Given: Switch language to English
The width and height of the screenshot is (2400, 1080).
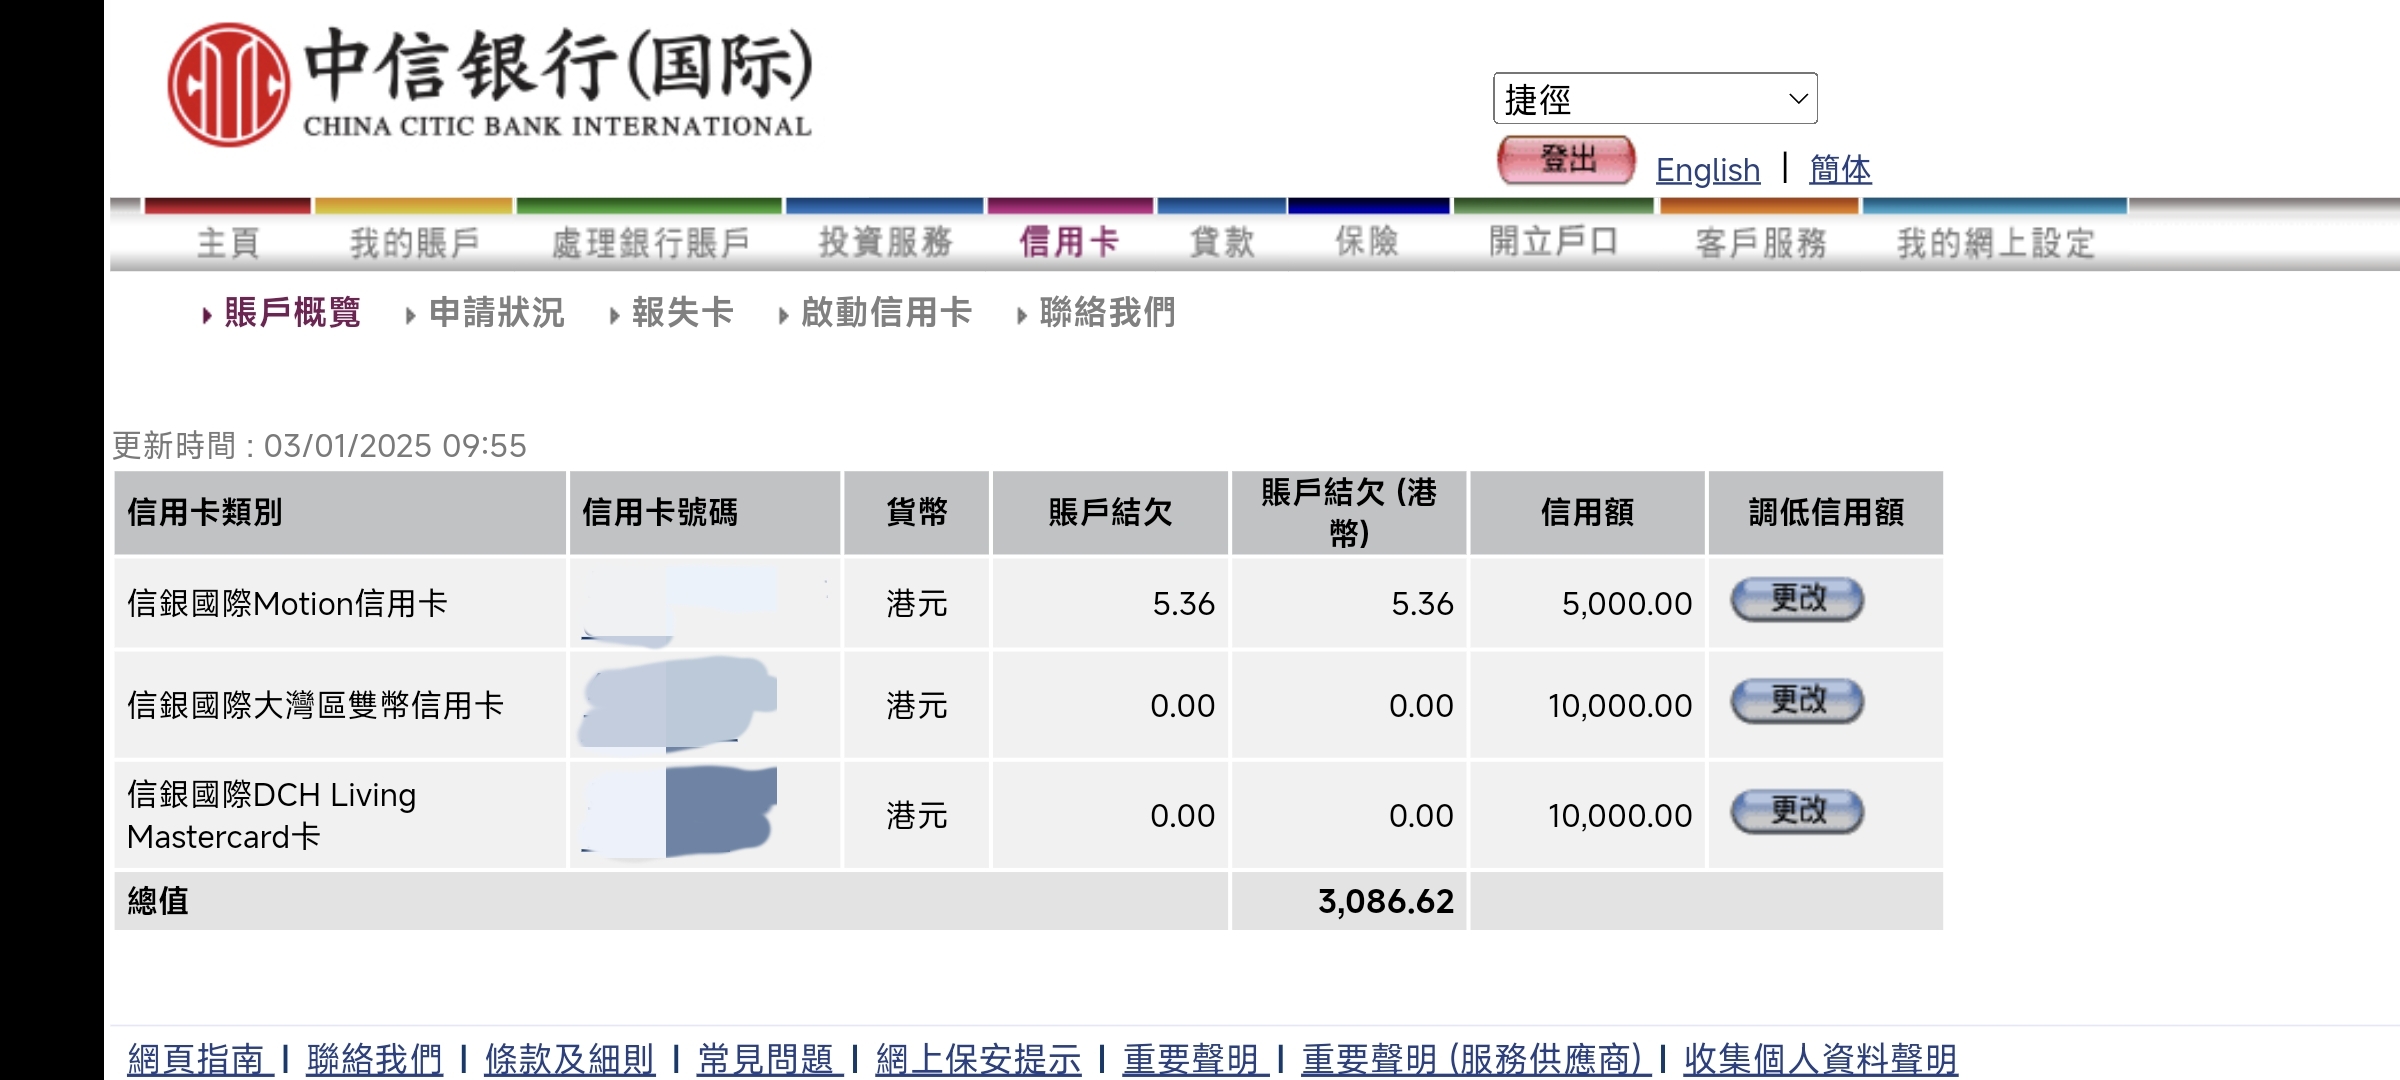Looking at the screenshot, I should pyautogui.click(x=1708, y=170).
